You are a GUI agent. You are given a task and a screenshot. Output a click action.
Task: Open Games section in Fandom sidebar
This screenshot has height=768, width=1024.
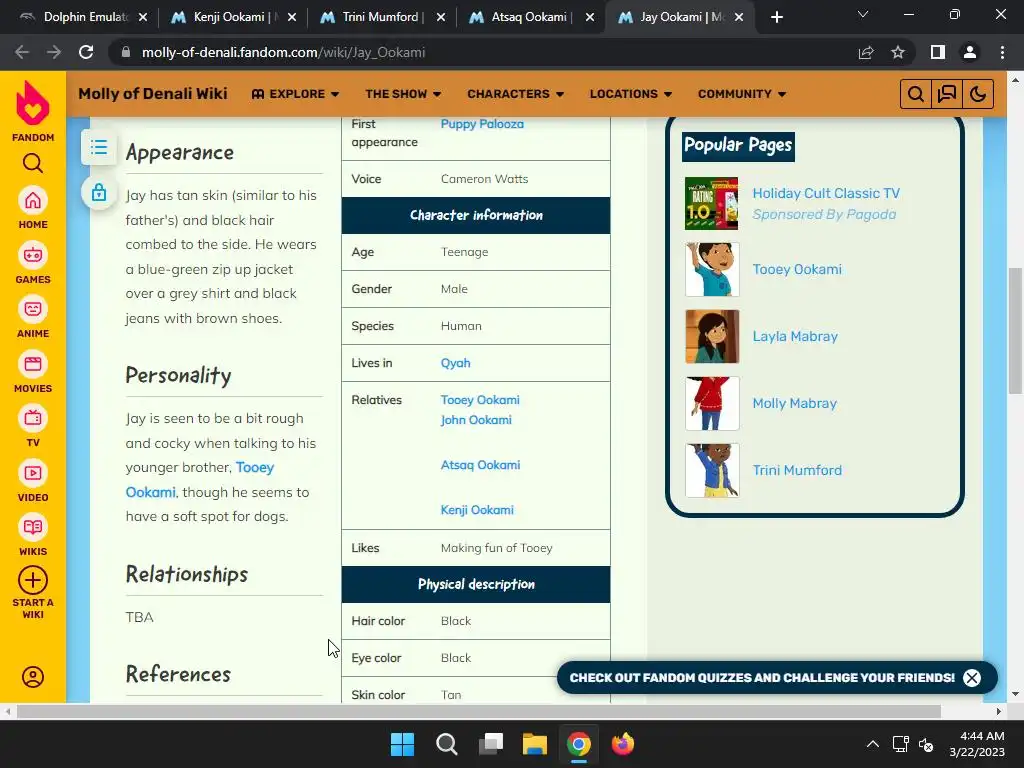pos(33,263)
